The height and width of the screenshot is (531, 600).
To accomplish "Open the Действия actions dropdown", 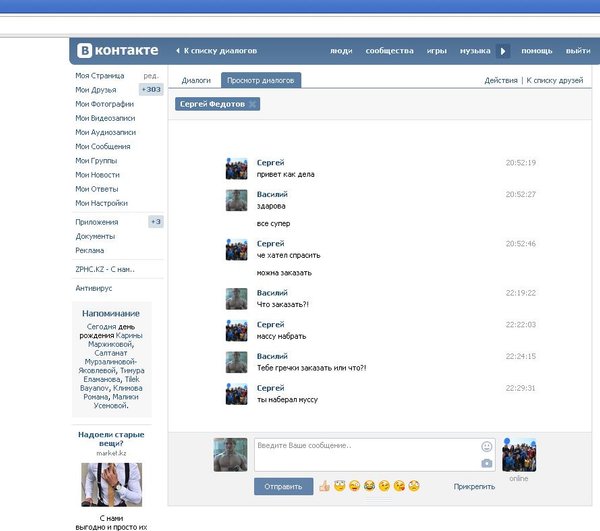I will pos(501,80).
